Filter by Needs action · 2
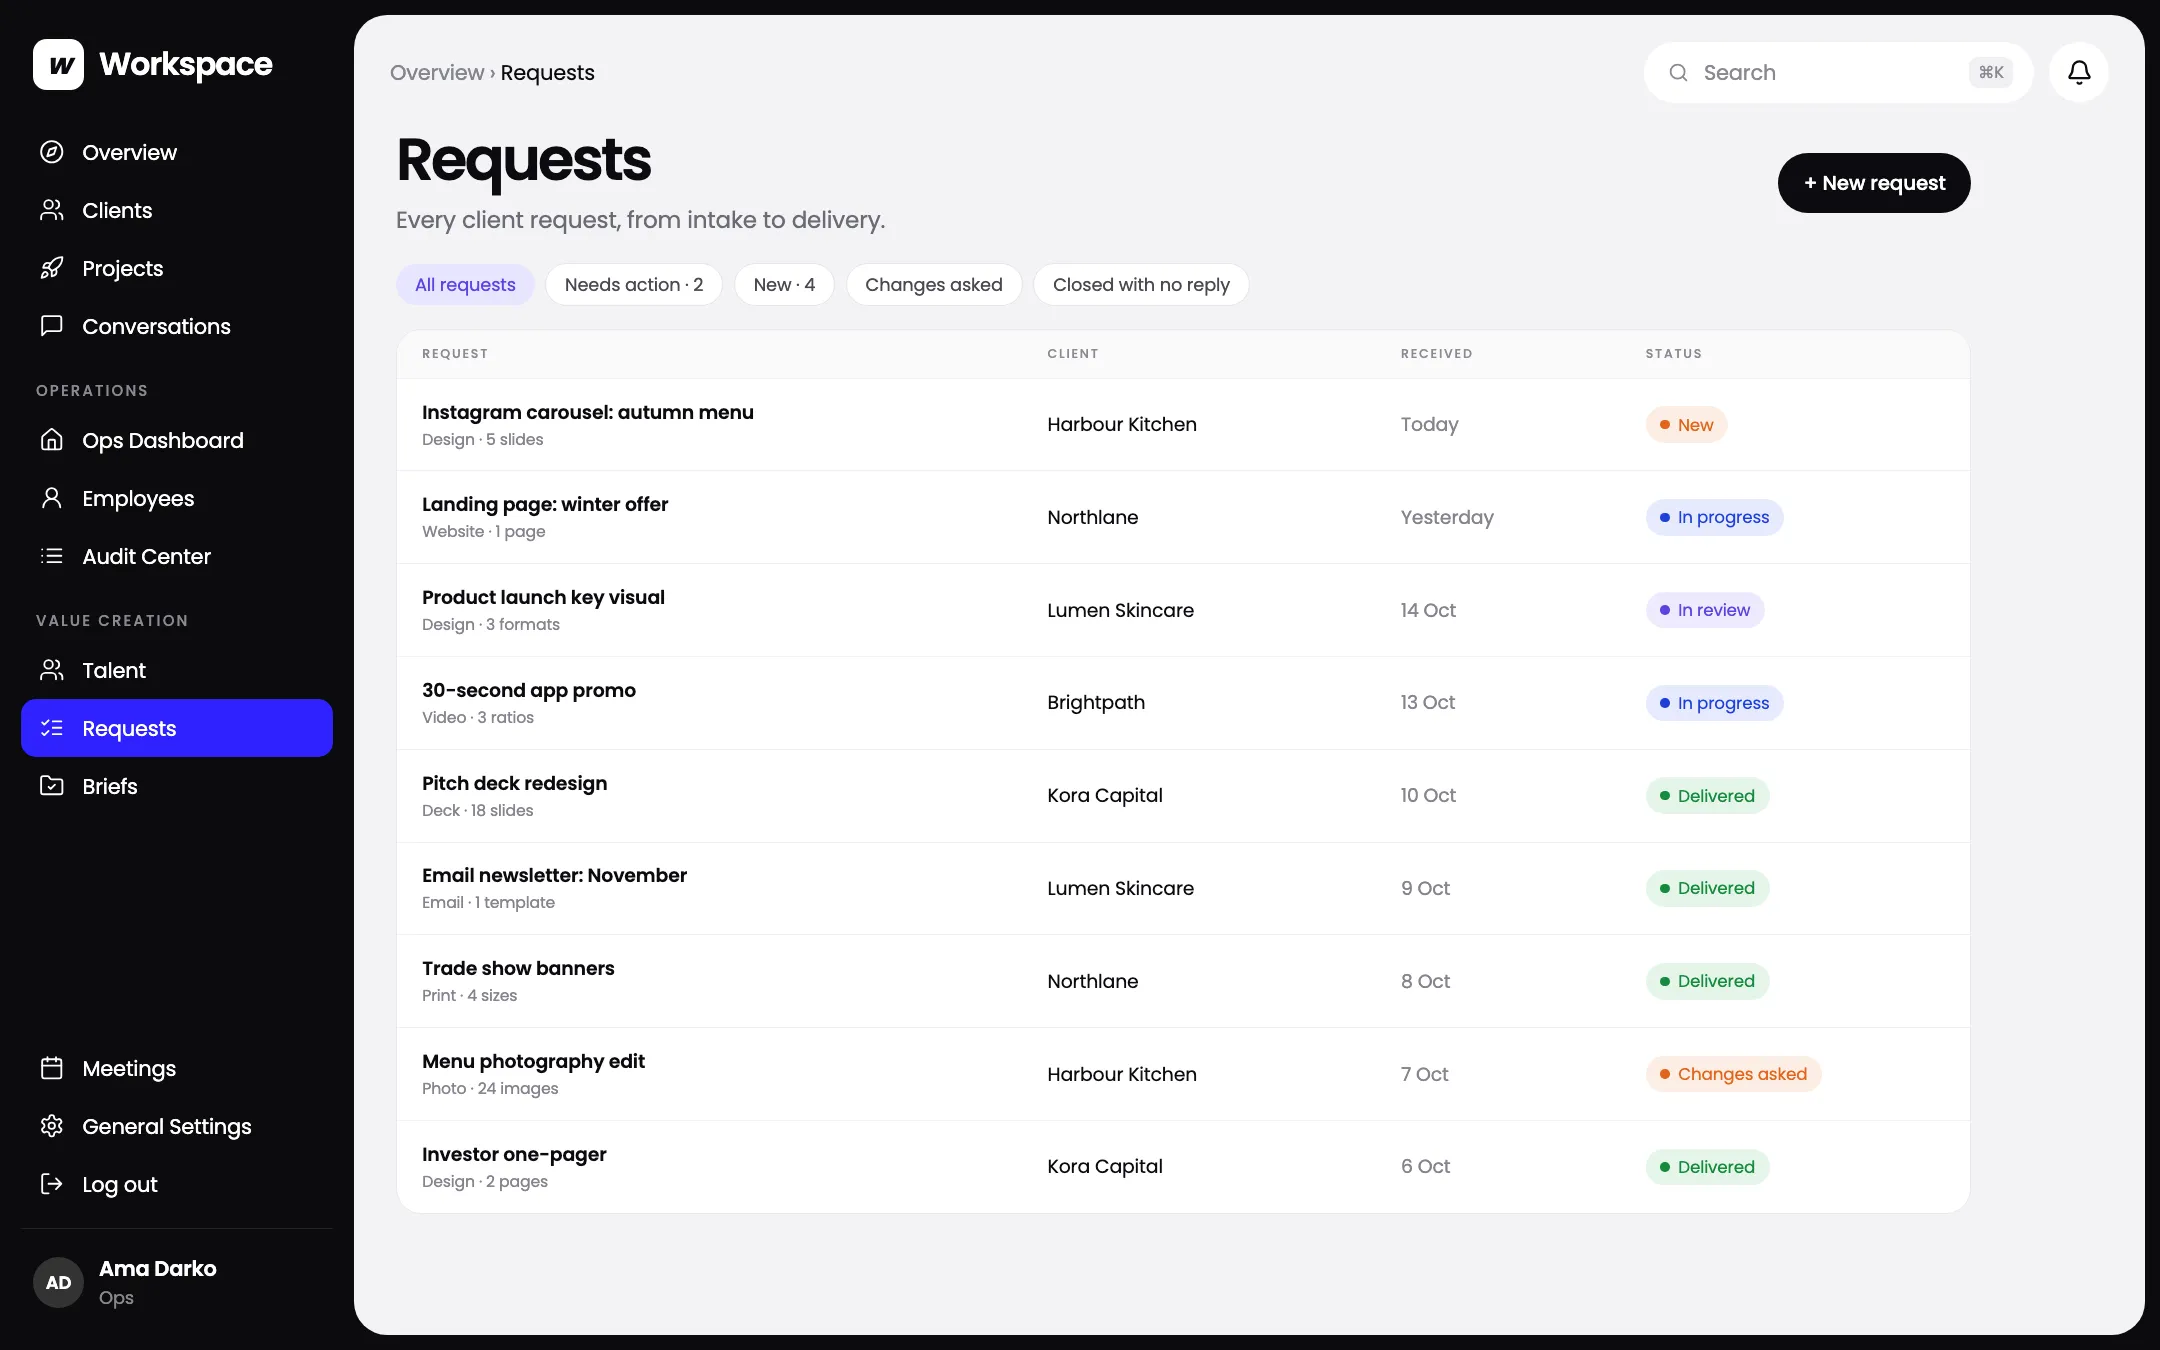The width and height of the screenshot is (2160, 1350). 634,285
